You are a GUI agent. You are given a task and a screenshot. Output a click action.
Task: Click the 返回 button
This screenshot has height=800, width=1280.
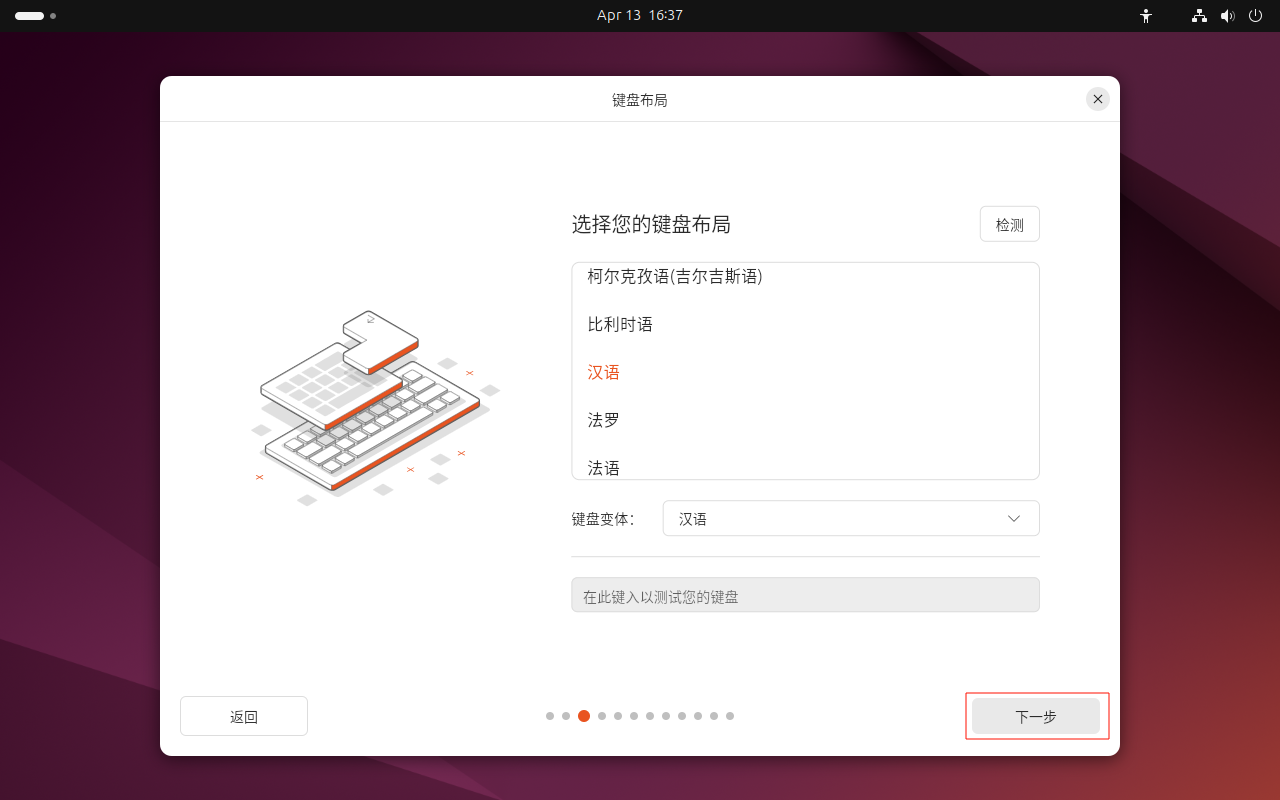point(244,716)
